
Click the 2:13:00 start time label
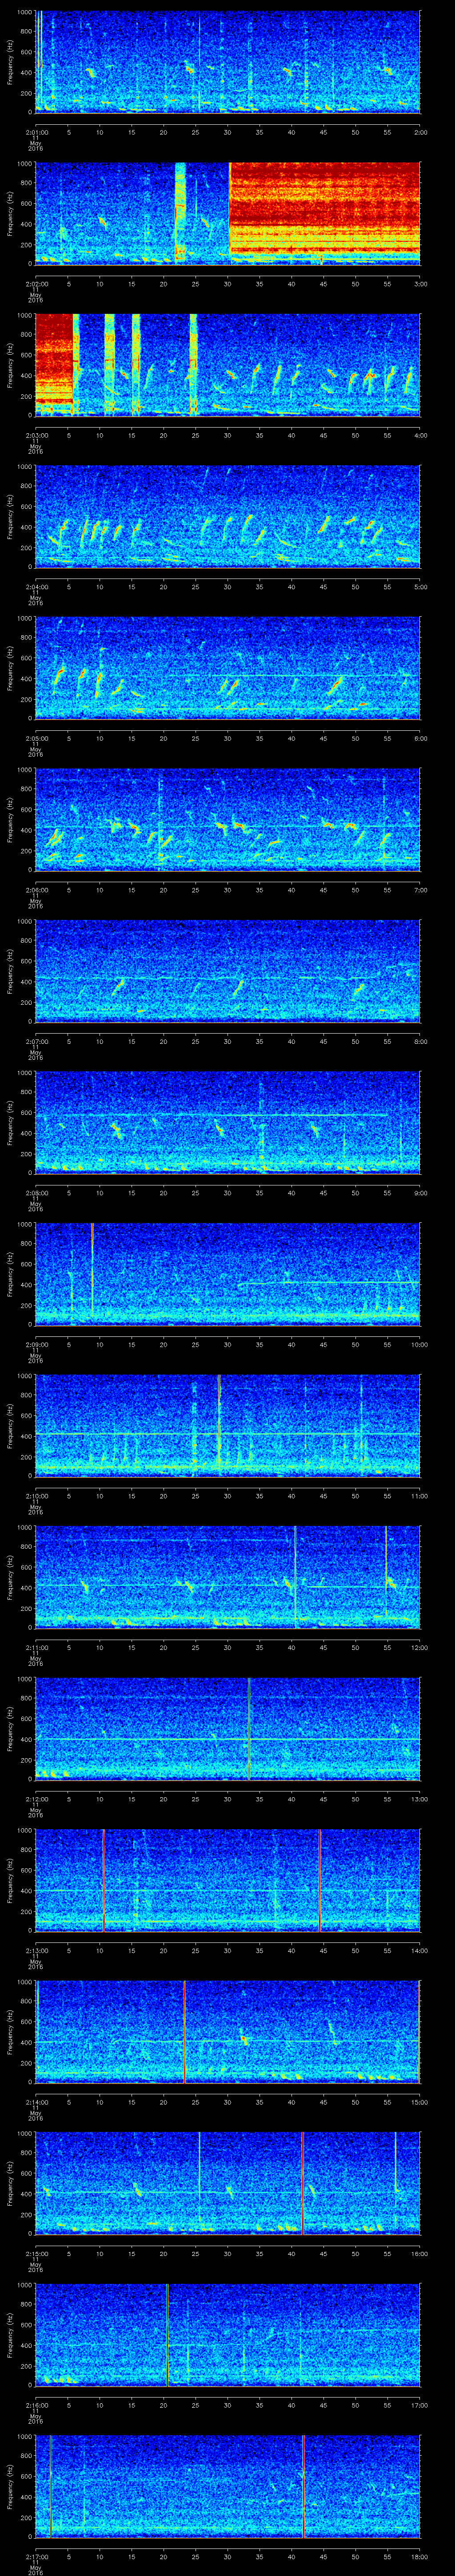tap(36, 1951)
